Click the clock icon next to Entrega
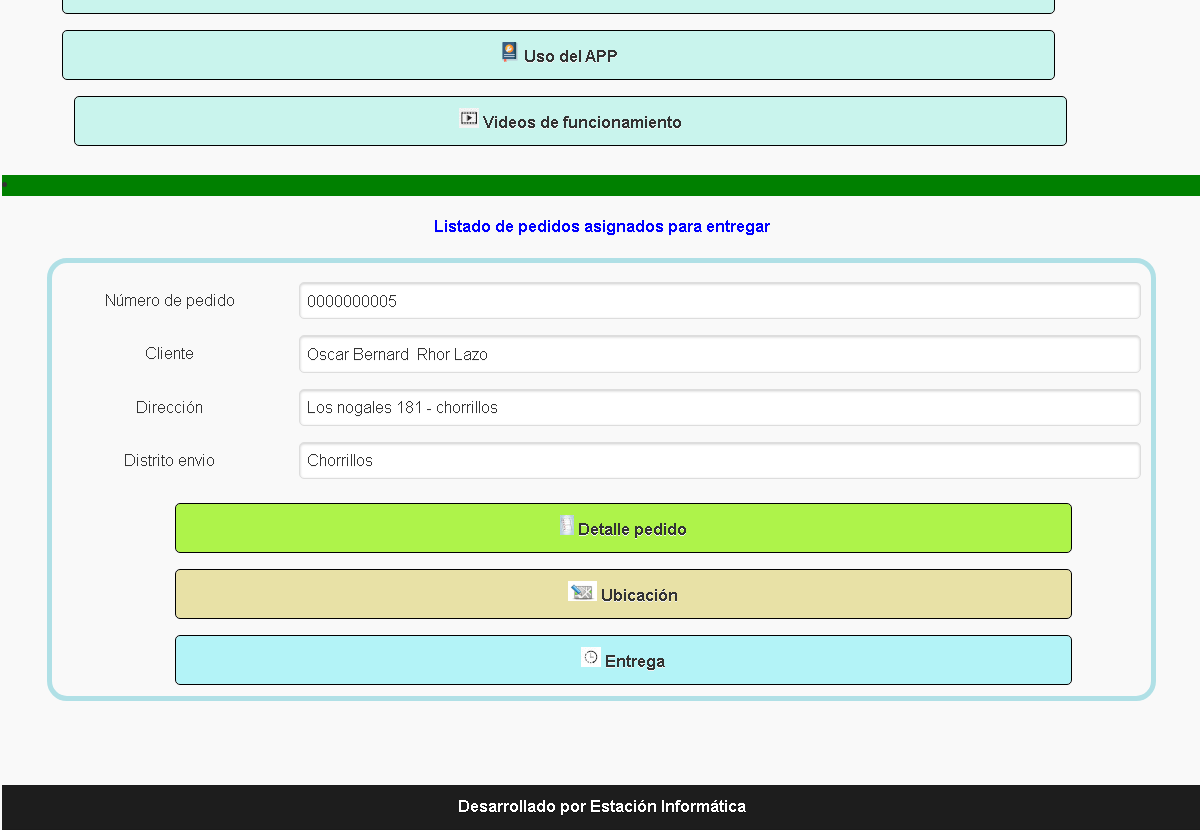1200x830 pixels. point(591,658)
